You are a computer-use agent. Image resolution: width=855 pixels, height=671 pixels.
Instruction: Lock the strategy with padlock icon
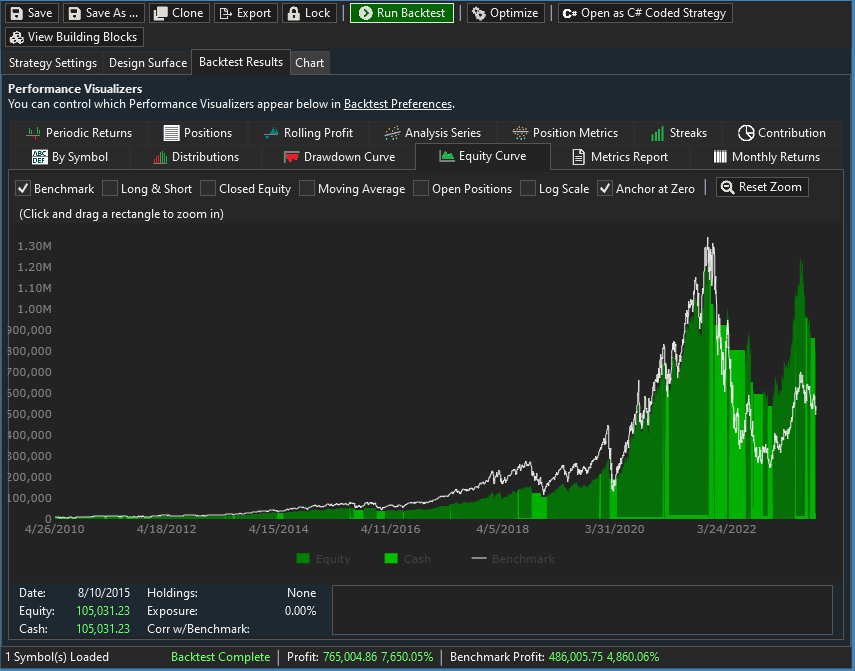click(x=293, y=13)
